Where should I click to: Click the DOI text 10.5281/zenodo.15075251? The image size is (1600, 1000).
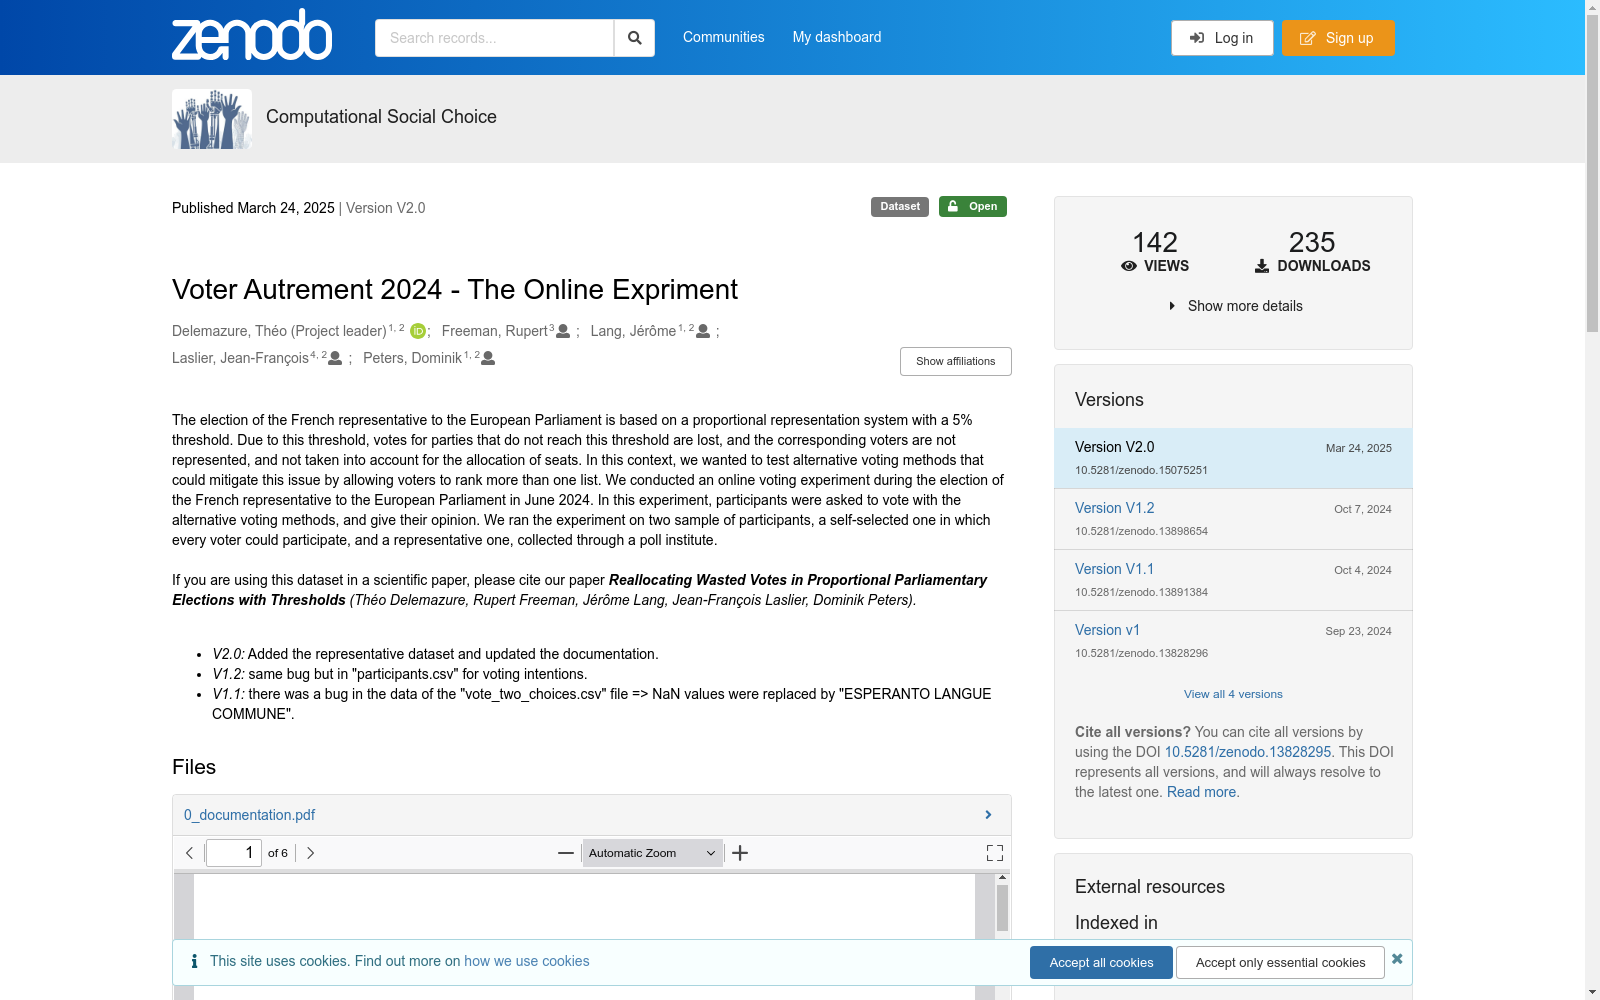coord(1141,470)
